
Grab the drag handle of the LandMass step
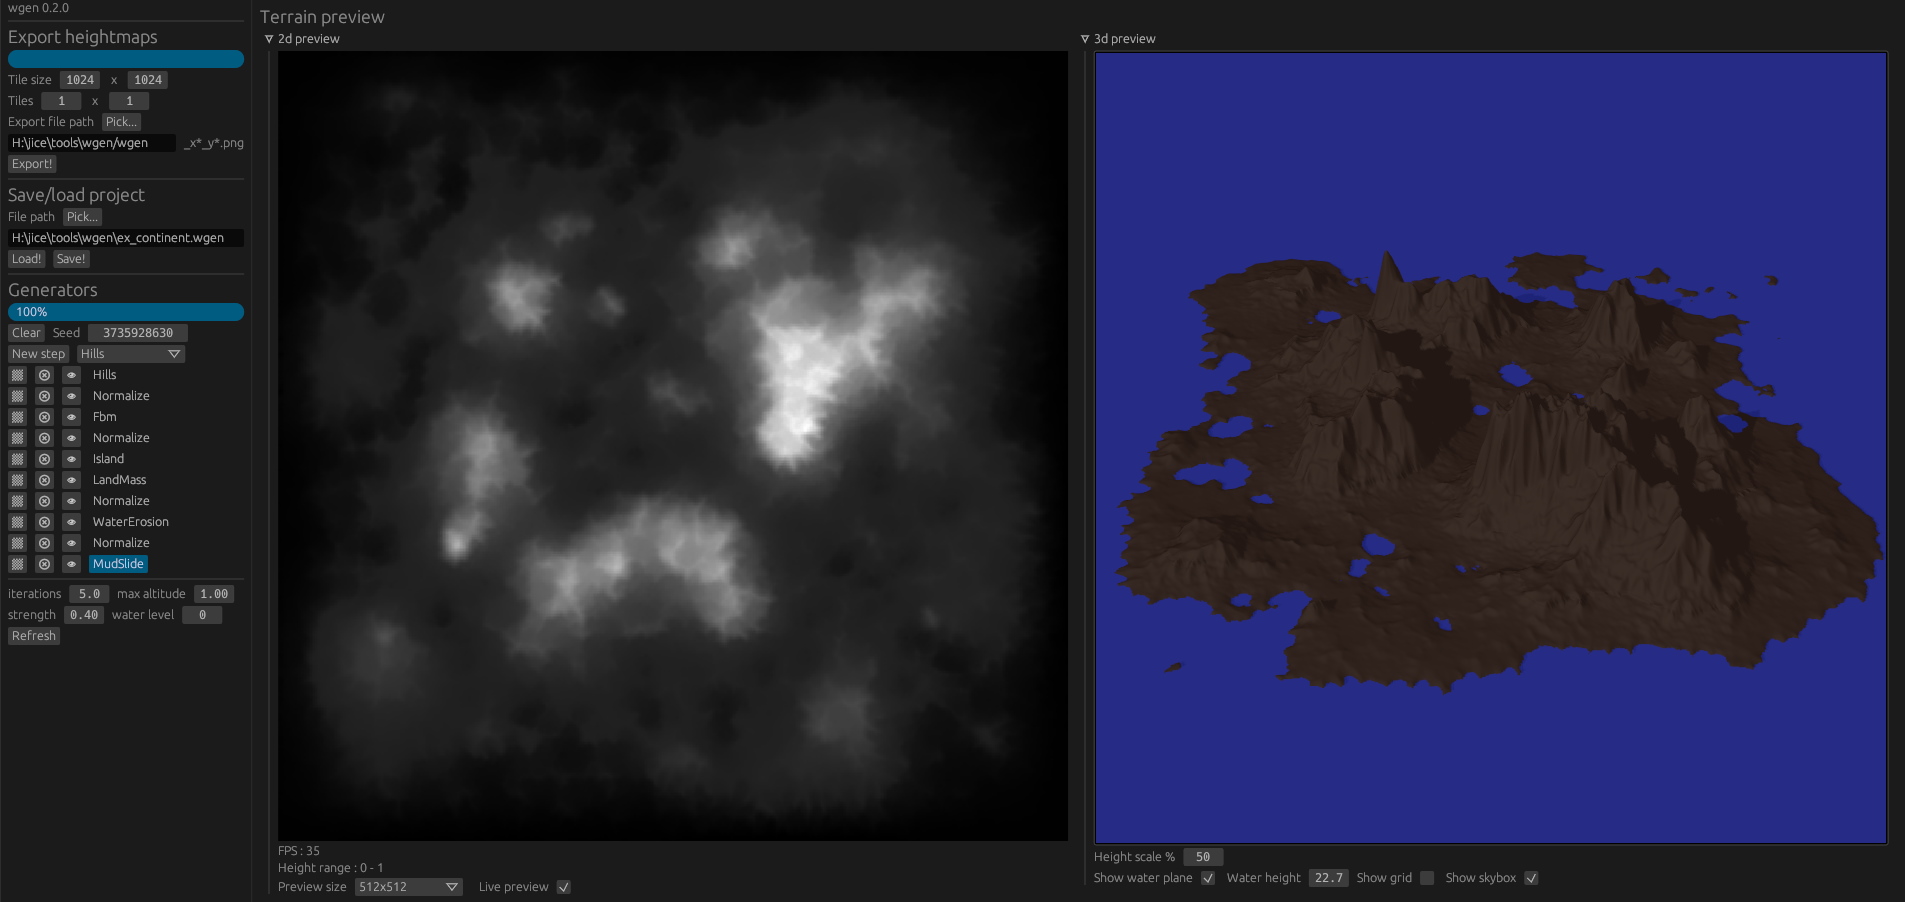(x=17, y=480)
